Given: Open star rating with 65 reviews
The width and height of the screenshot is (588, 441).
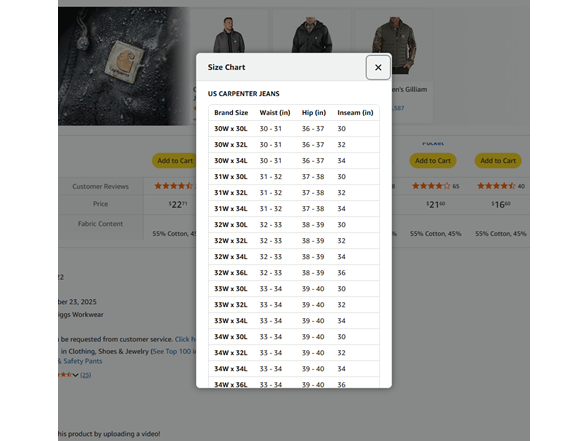Looking at the screenshot, I should pos(435,186).
